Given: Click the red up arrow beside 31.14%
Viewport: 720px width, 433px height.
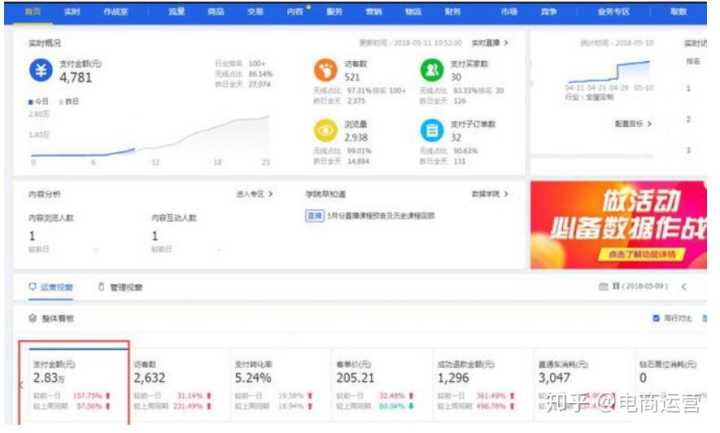Looking at the screenshot, I should point(209,396).
